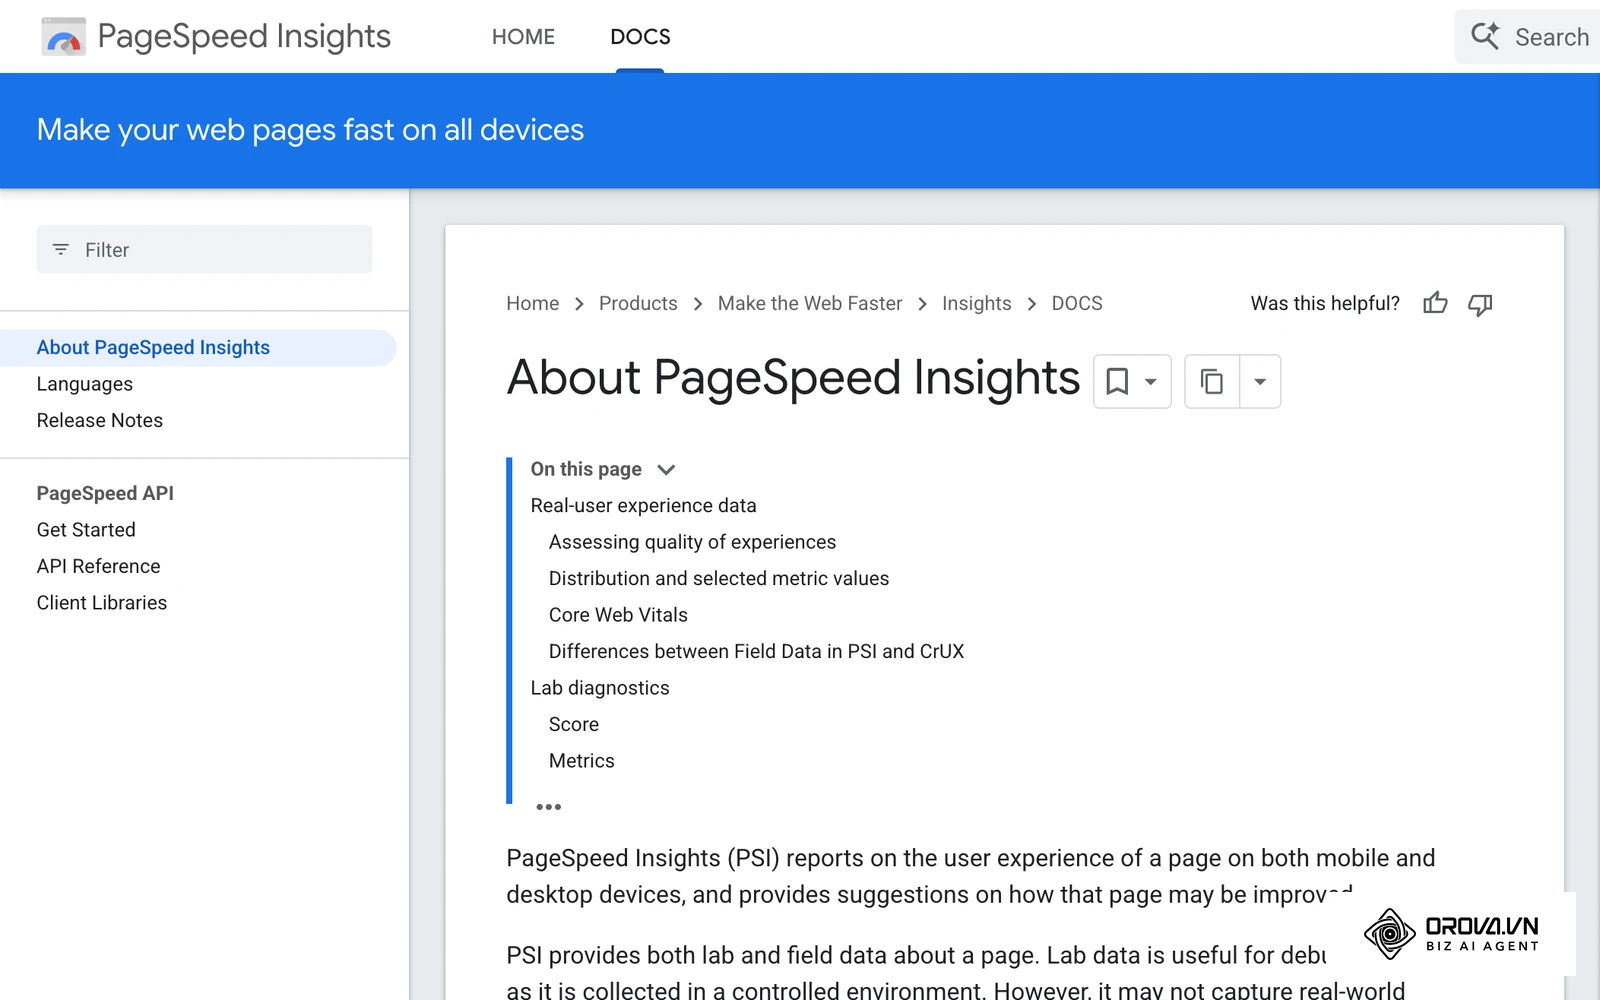Jump to Lab diagnostics section
Viewport: 1600px width, 1000px height.
[x=600, y=688]
